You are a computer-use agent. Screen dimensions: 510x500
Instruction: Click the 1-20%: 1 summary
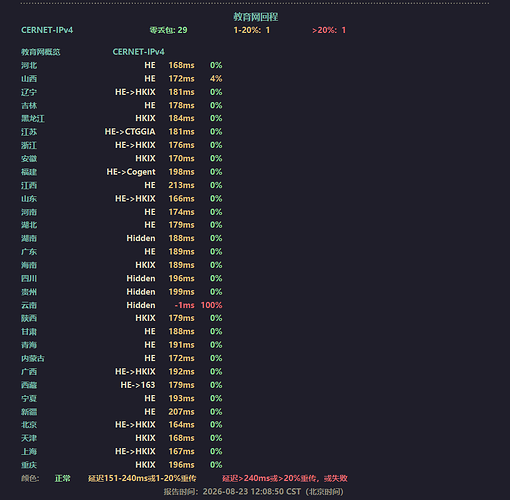(252, 30)
